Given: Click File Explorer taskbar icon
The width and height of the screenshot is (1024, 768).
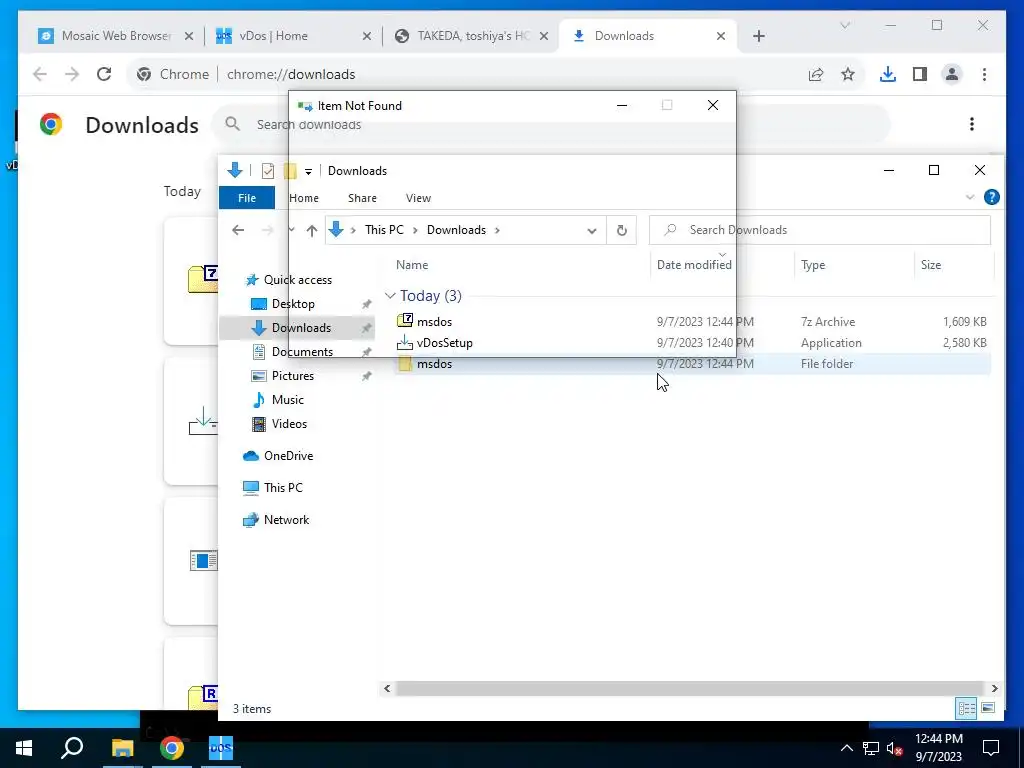Looking at the screenshot, I should coord(122,748).
